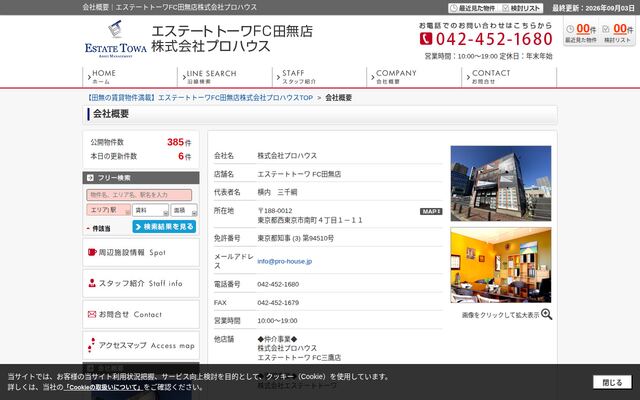
Task: Click the FAX number 042-452-1679
Action: pyautogui.click(x=278, y=302)
